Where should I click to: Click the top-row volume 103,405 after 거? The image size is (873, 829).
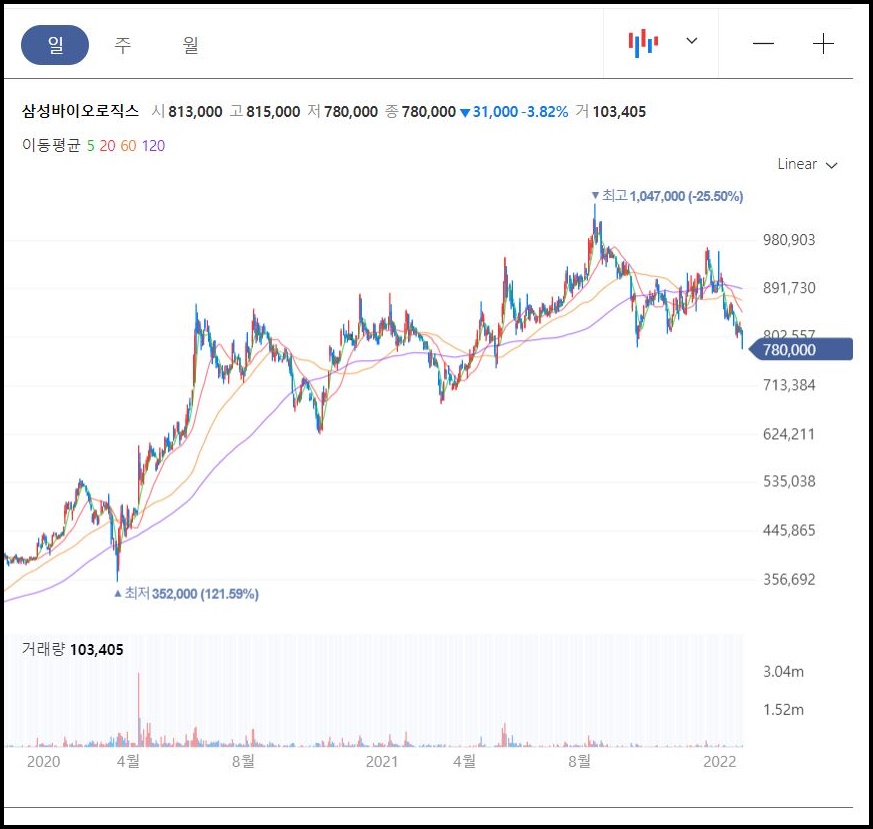coord(619,112)
